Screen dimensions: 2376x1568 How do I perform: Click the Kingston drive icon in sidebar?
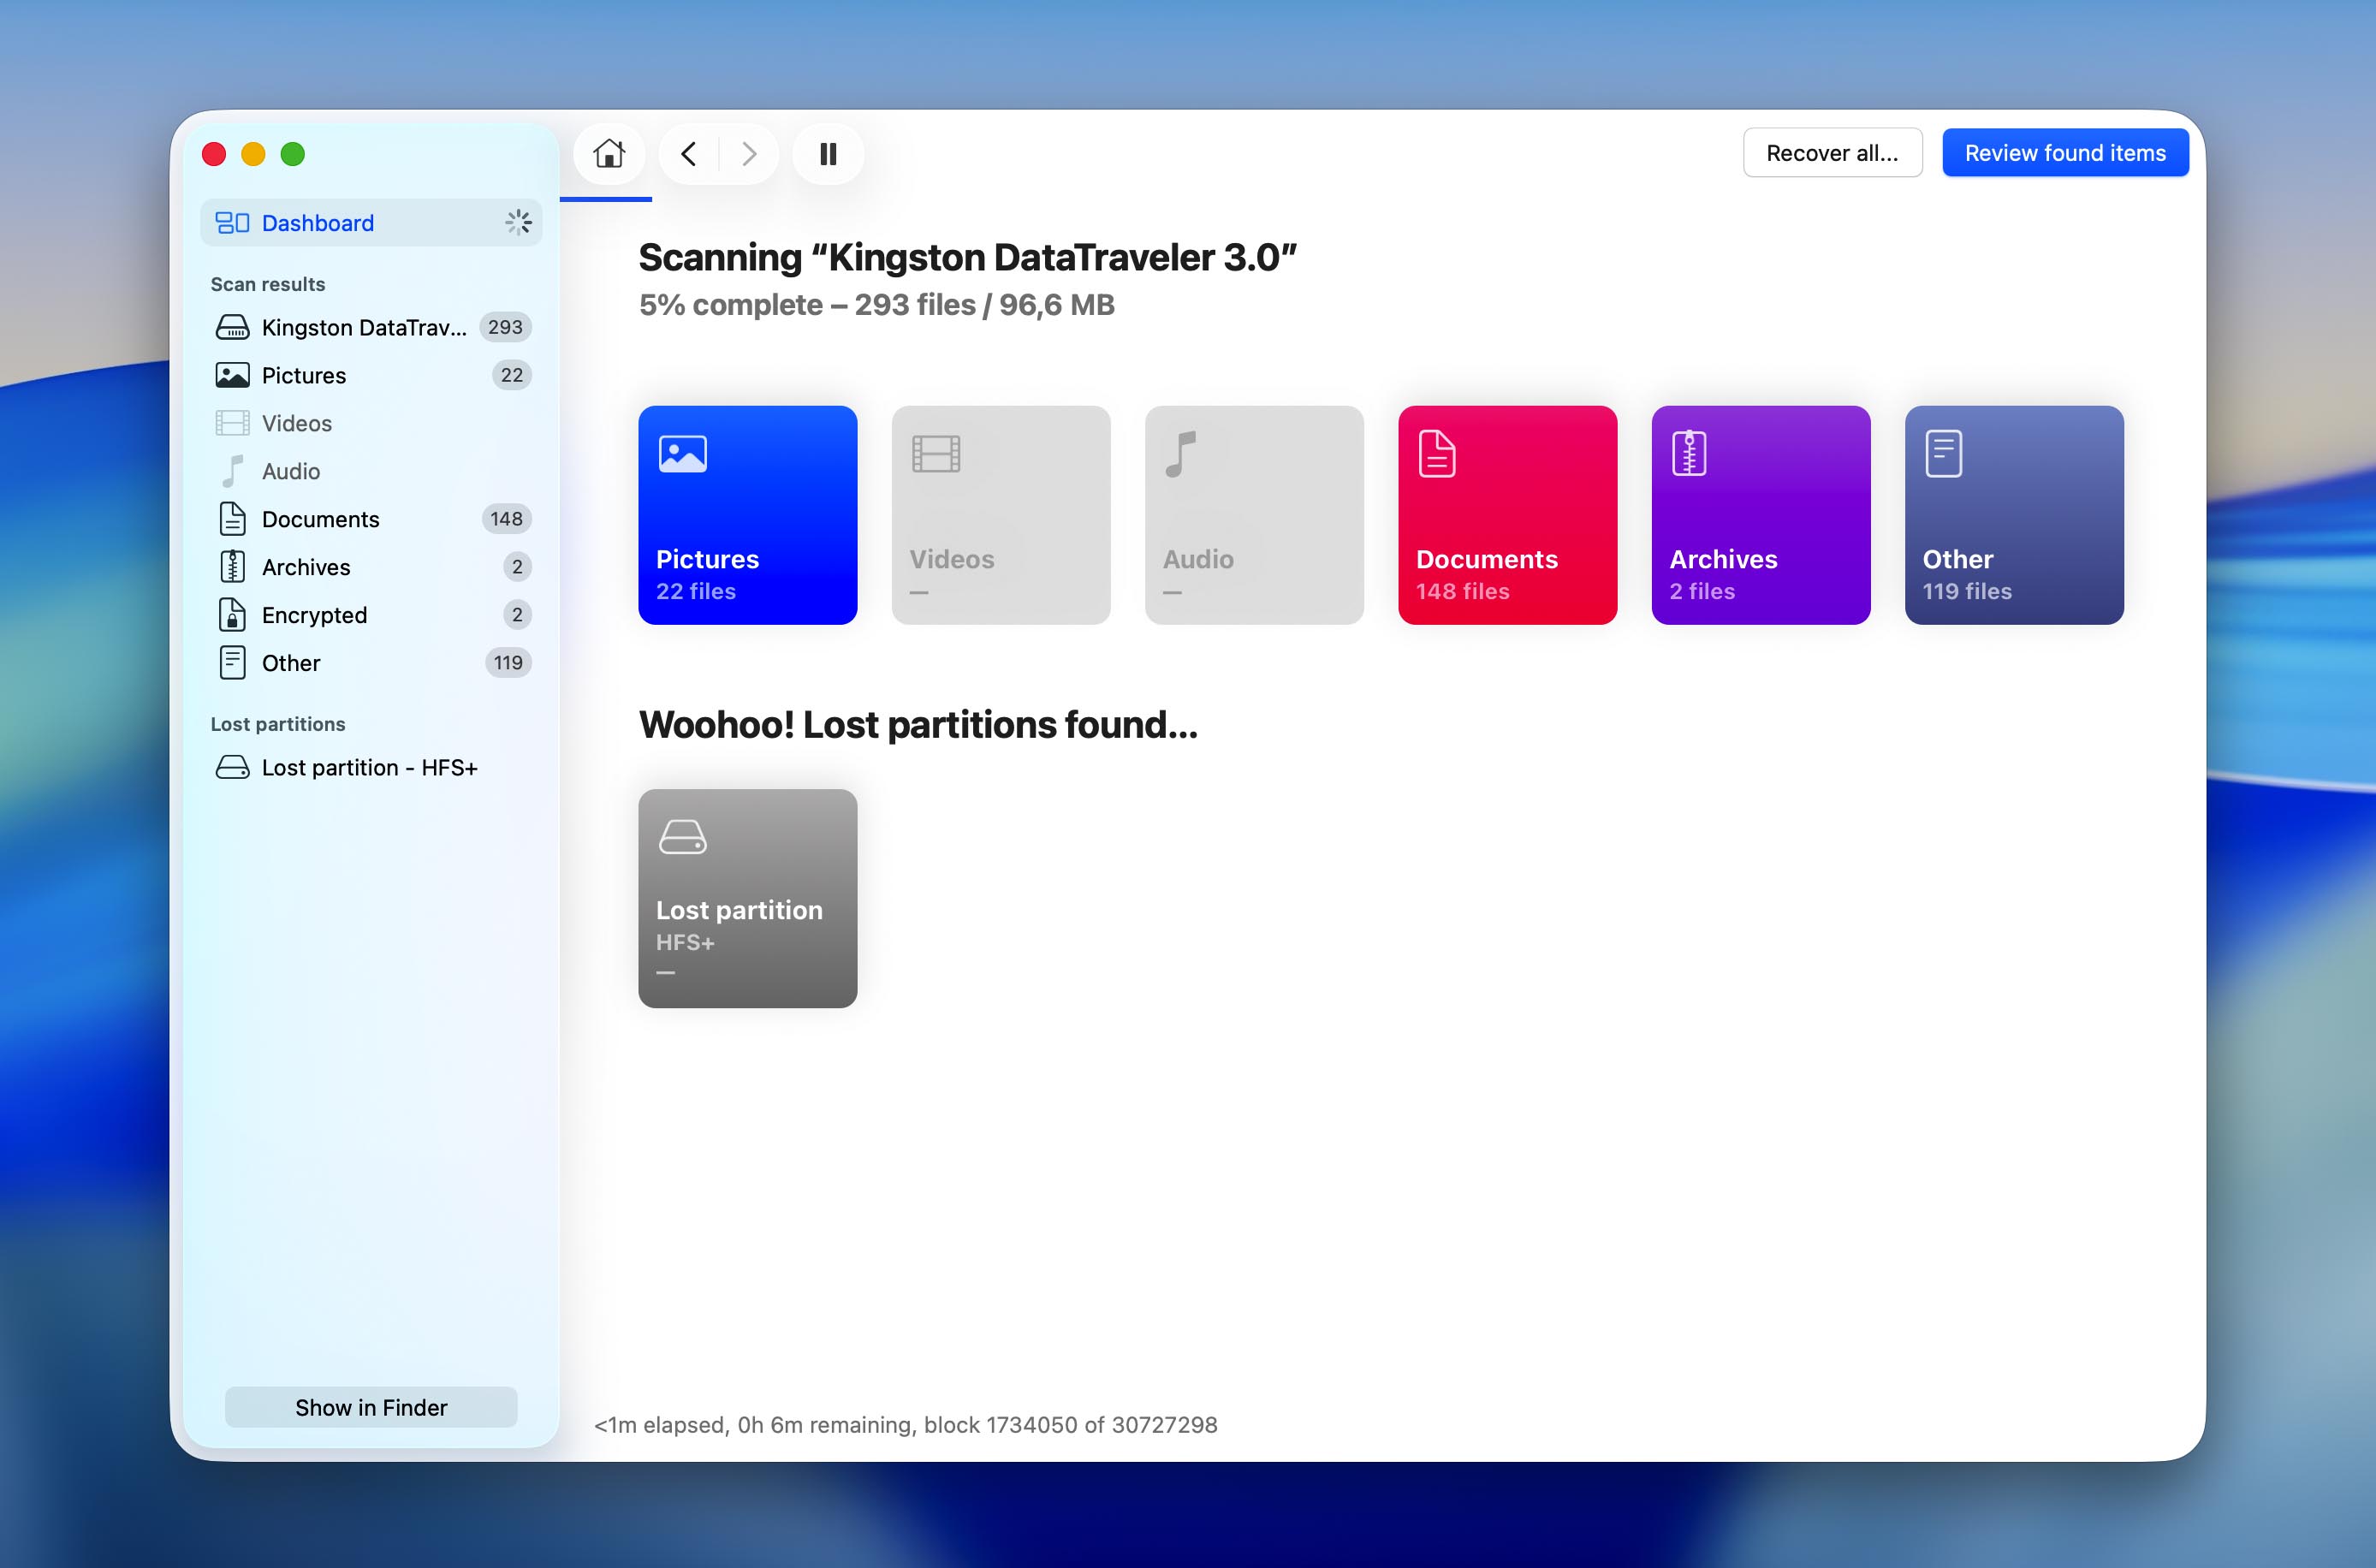pos(233,327)
